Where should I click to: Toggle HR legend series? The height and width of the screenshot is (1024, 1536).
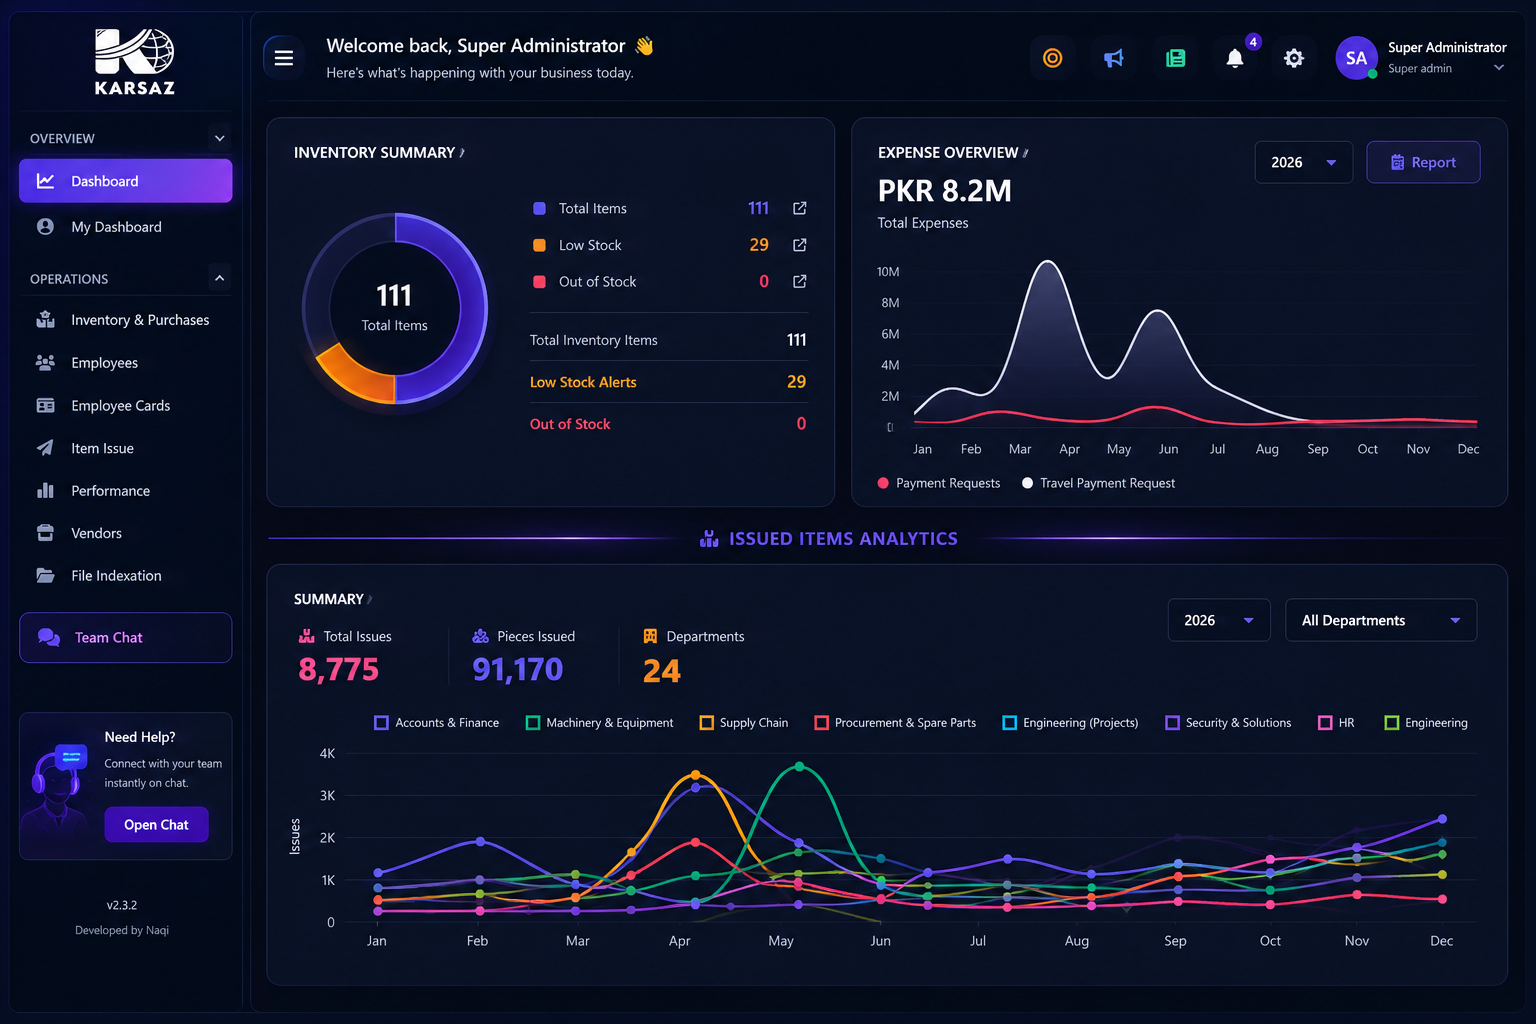tap(1336, 723)
